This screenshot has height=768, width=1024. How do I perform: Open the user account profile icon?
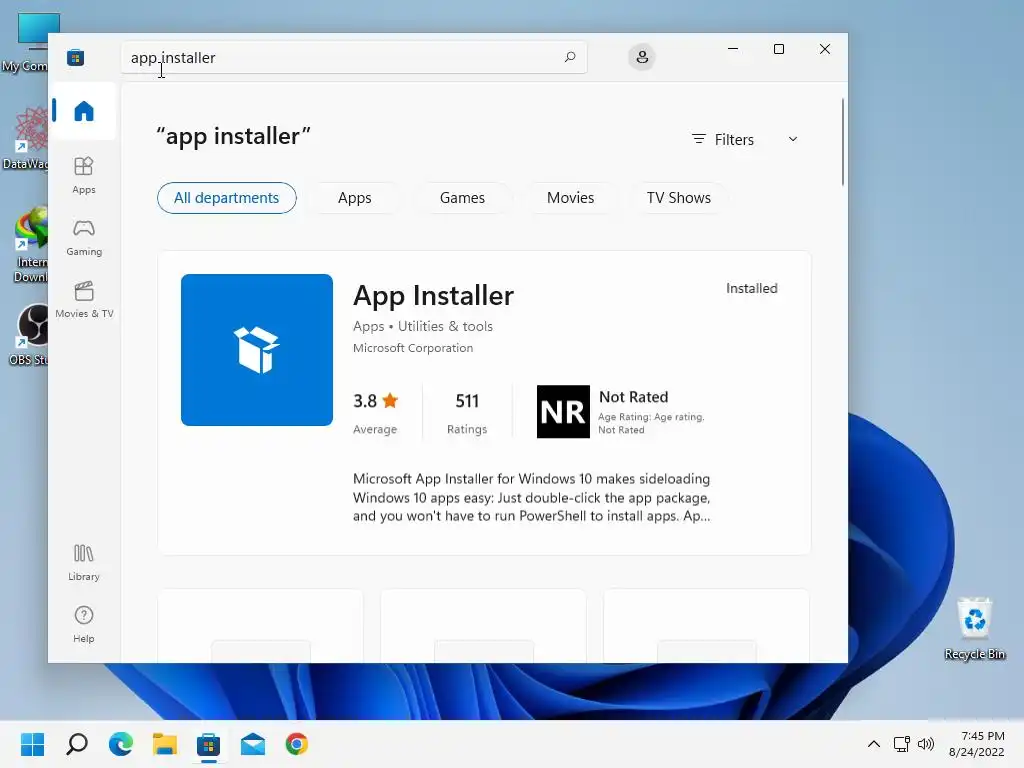(x=642, y=57)
